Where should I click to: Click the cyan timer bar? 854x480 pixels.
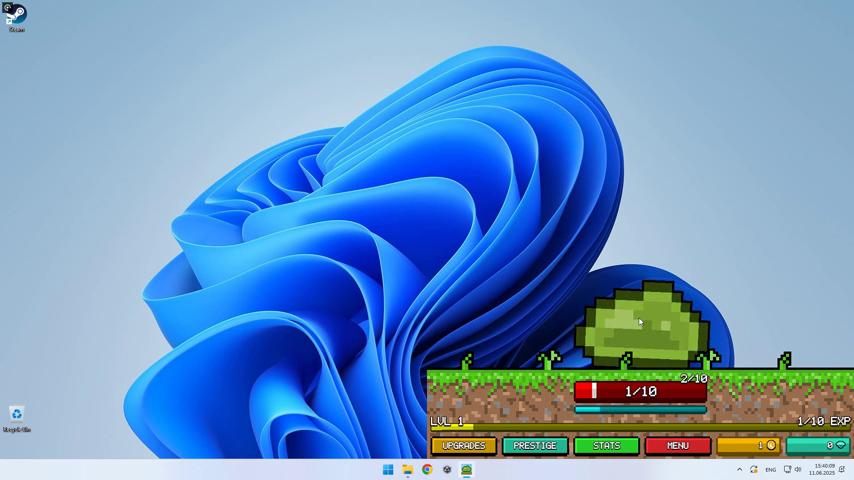[640, 409]
